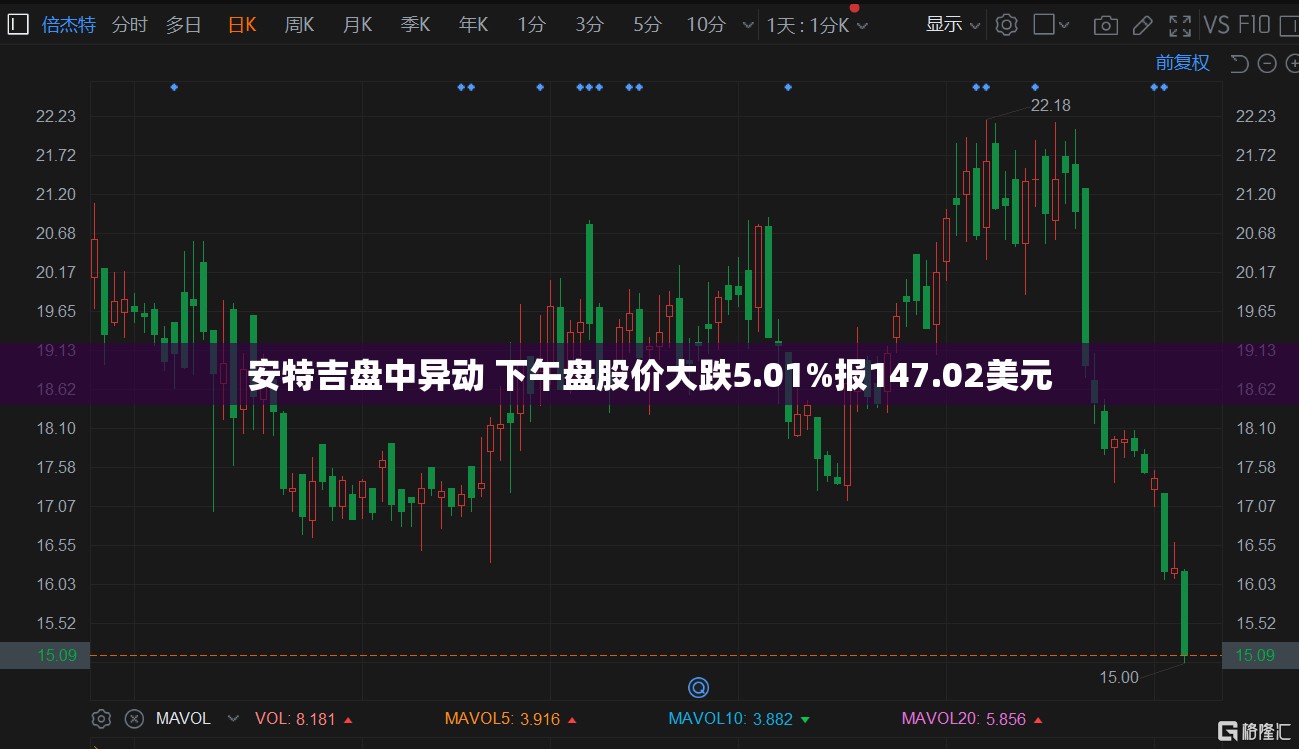The width and height of the screenshot is (1299, 749).
Task: Click 18.10 on the right price axis
Action: (1256, 428)
